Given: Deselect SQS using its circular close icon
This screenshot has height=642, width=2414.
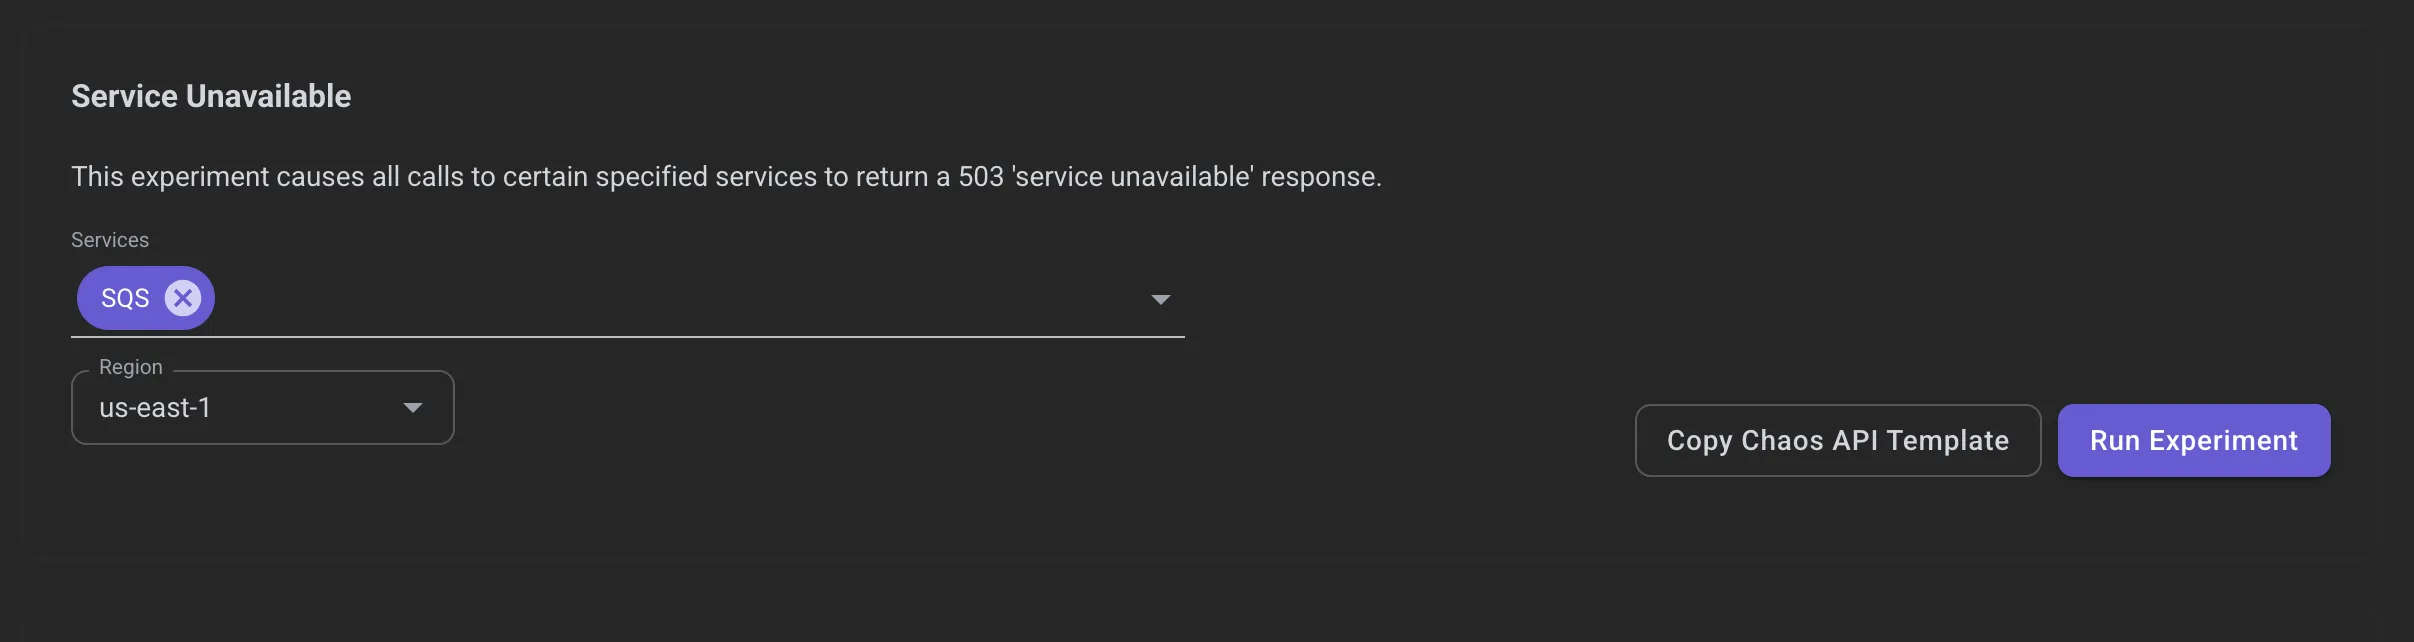Looking at the screenshot, I should (x=183, y=297).
